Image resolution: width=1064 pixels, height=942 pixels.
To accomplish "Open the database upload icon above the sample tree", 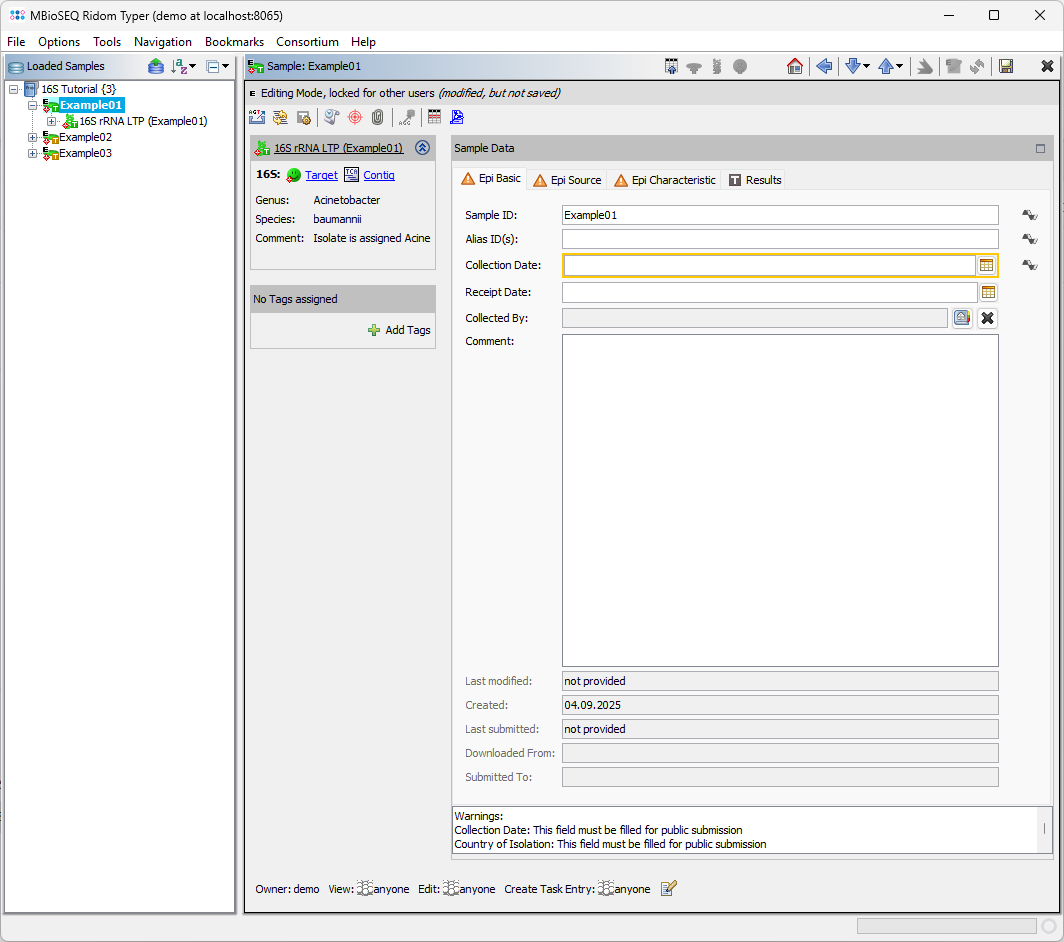I will pos(156,66).
